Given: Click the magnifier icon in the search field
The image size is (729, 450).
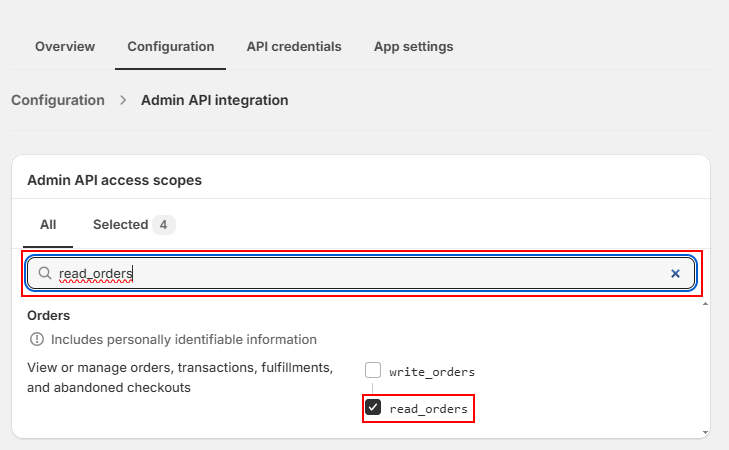Looking at the screenshot, I should 45,273.
